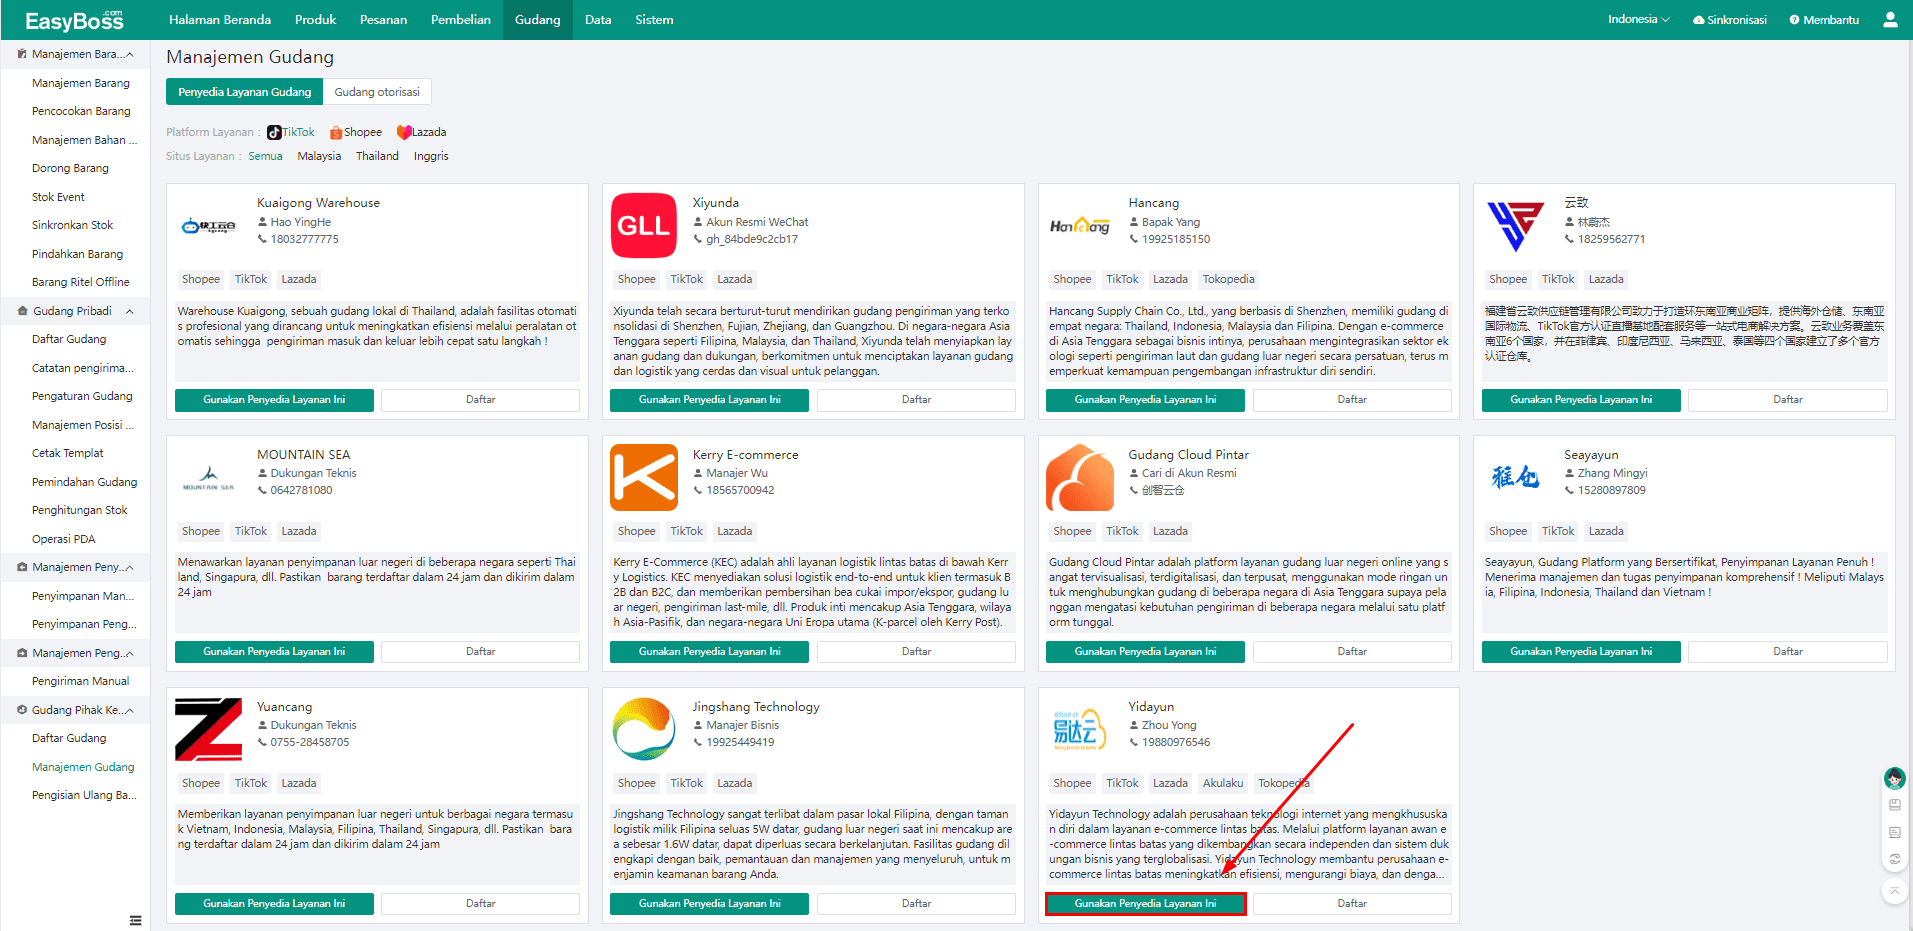Viewport: 1913px width, 931px height.
Task: Click the Sinkronisasi cloud icon
Action: tap(1698, 20)
